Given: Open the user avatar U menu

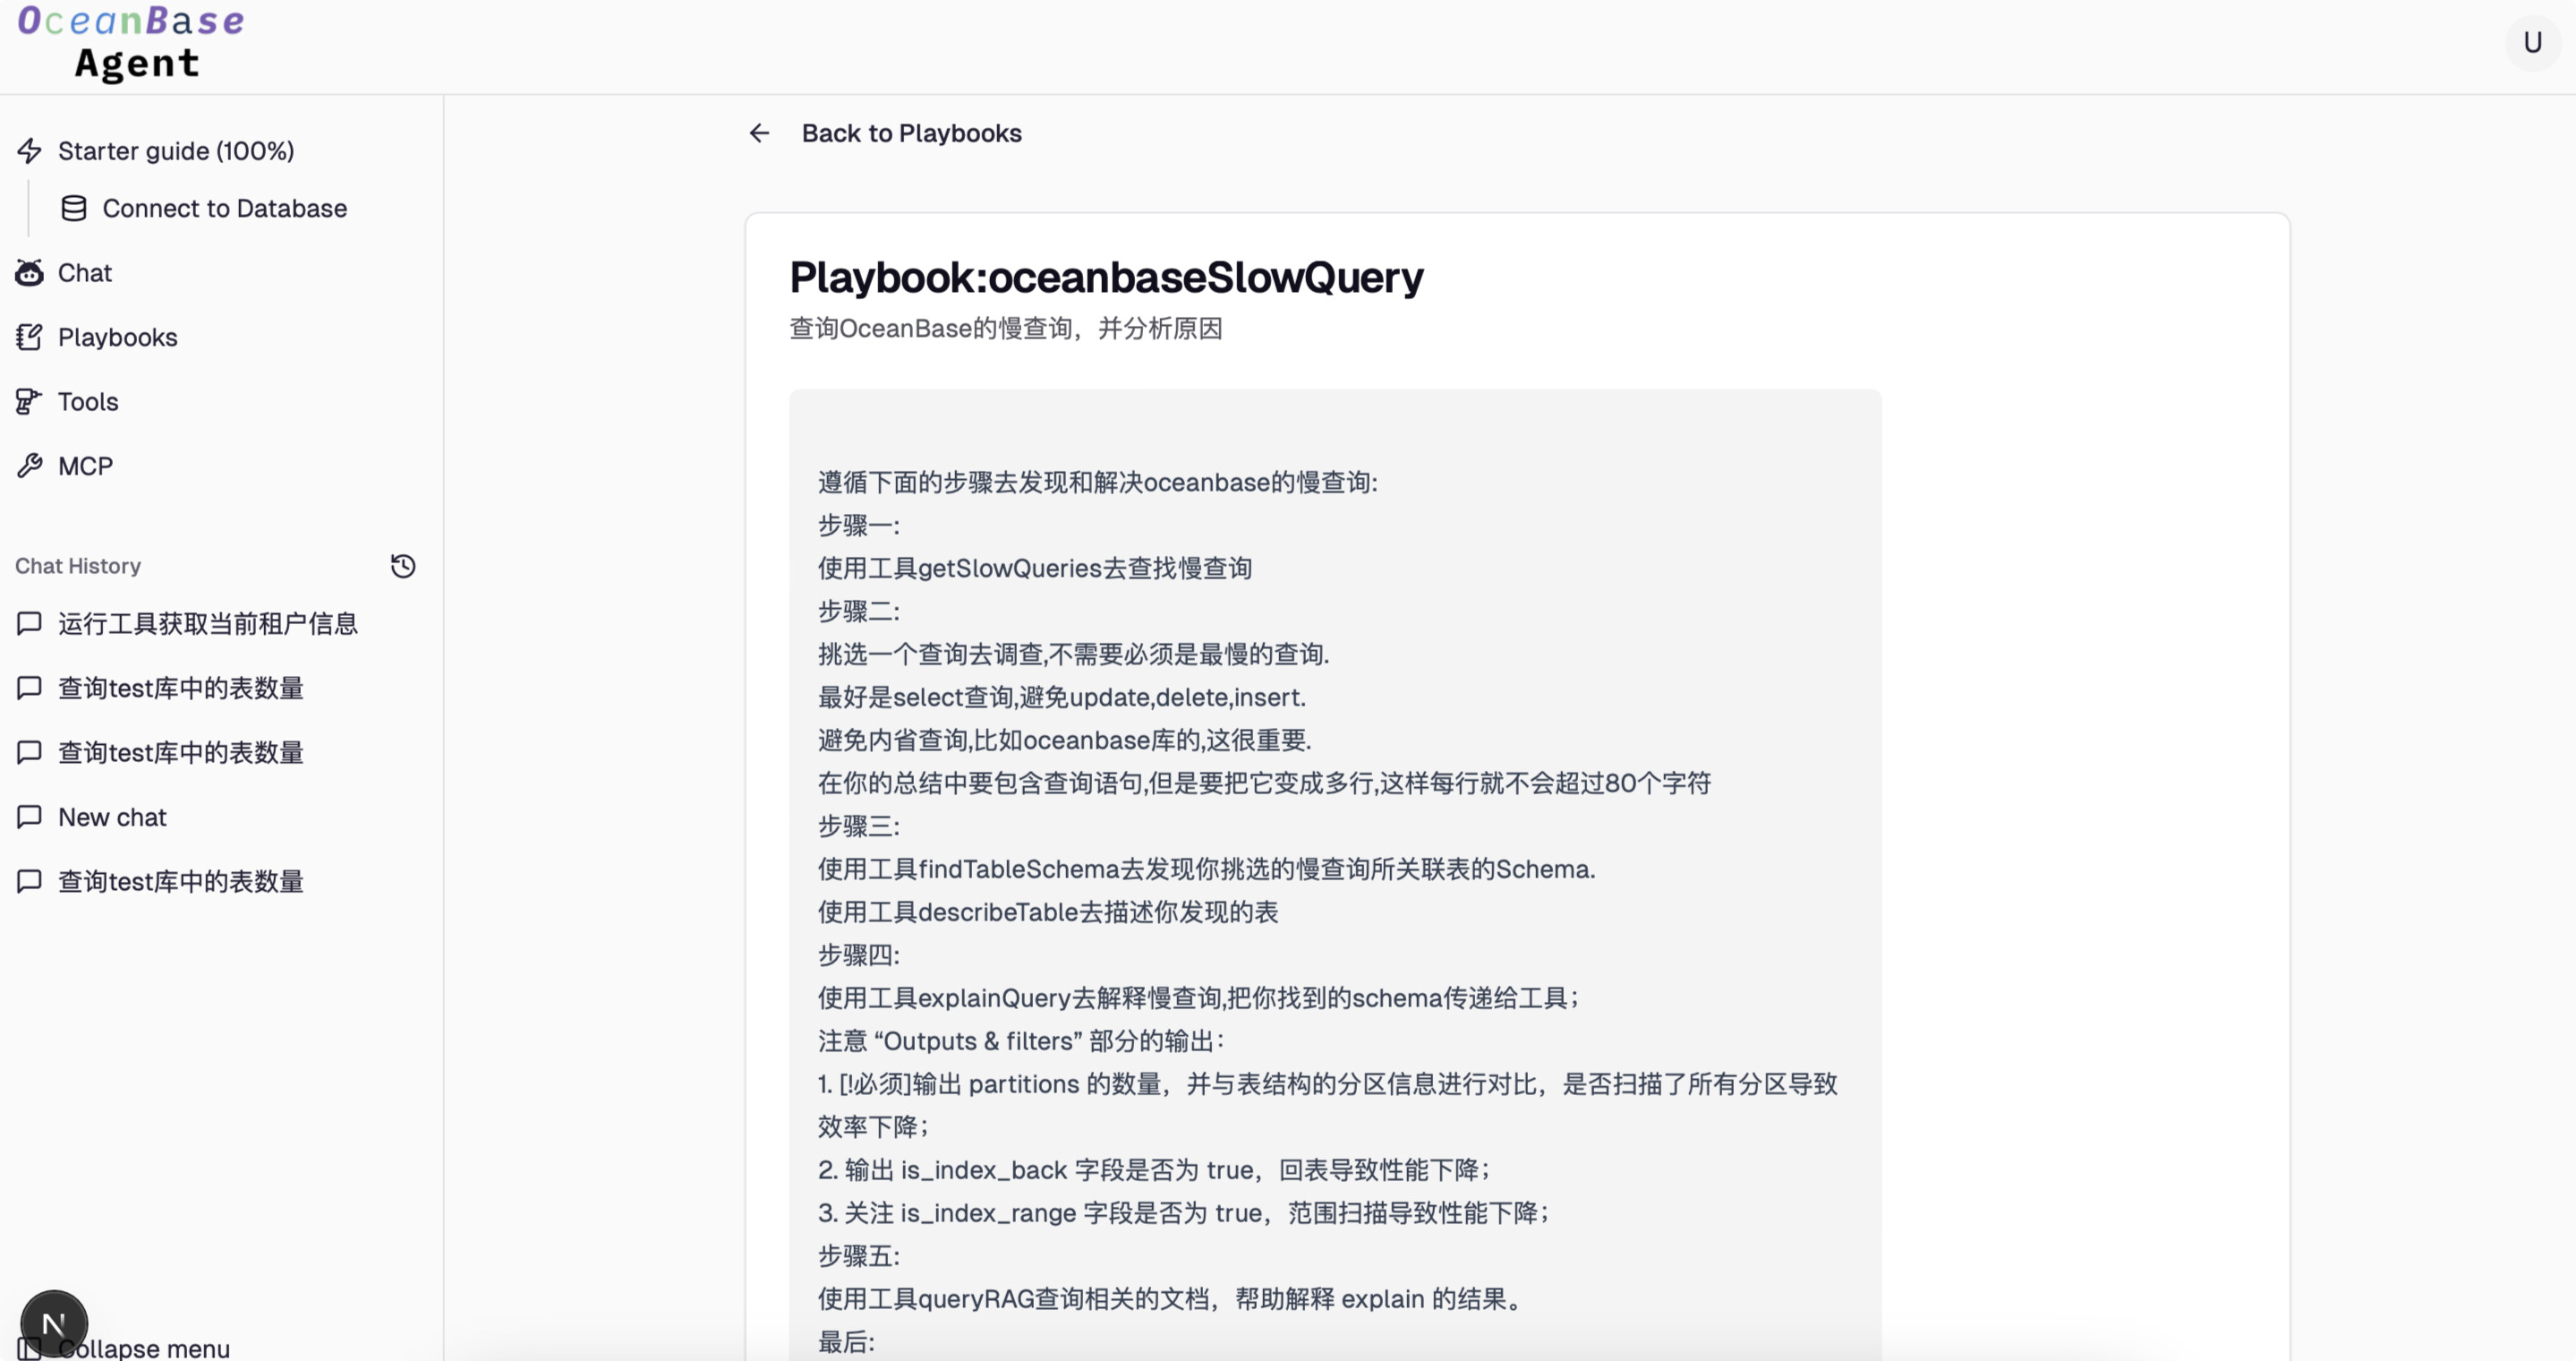Looking at the screenshot, I should [2532, 43].
